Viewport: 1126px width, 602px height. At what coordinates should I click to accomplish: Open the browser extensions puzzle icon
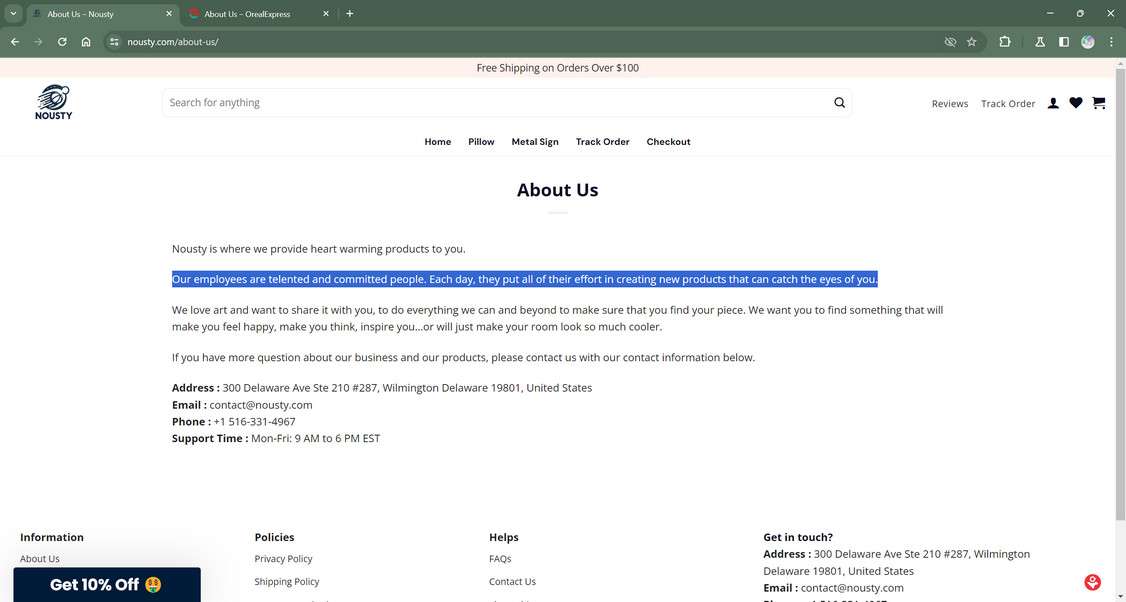click(1004, 42)
